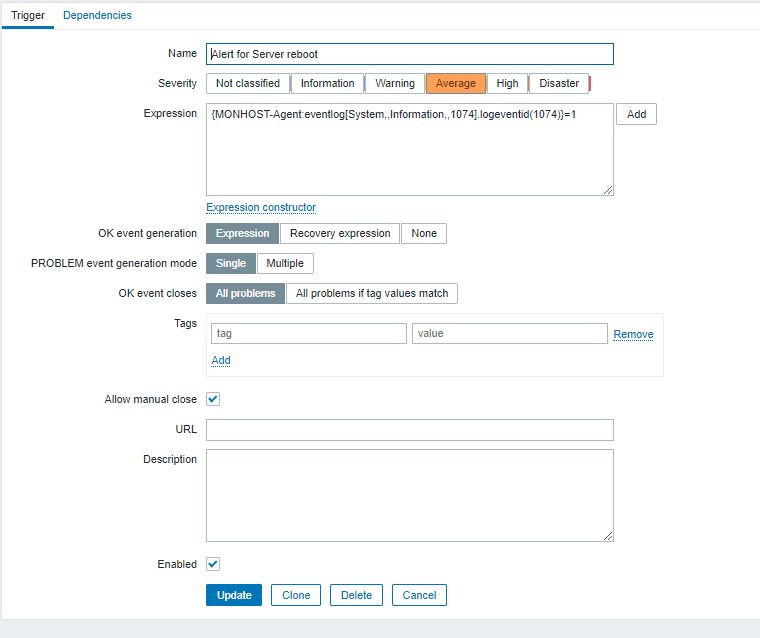Choose All problems if tag values match

[372, 293]
